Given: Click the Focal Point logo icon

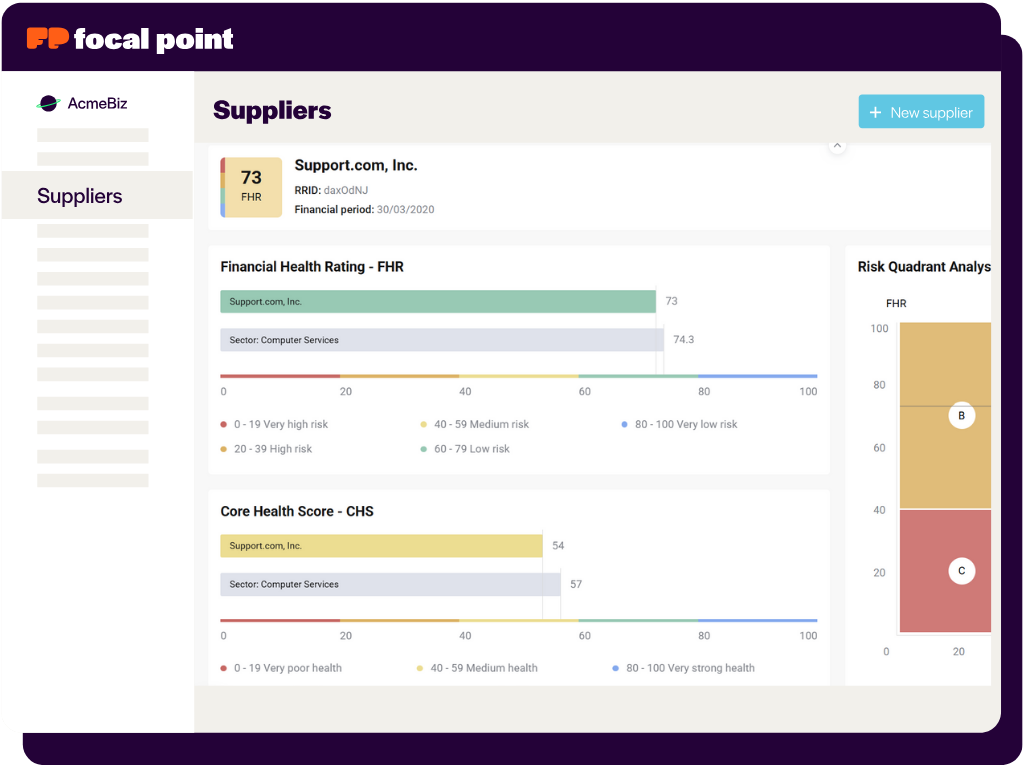Looking at the screenshot, I should click(47, 39).
